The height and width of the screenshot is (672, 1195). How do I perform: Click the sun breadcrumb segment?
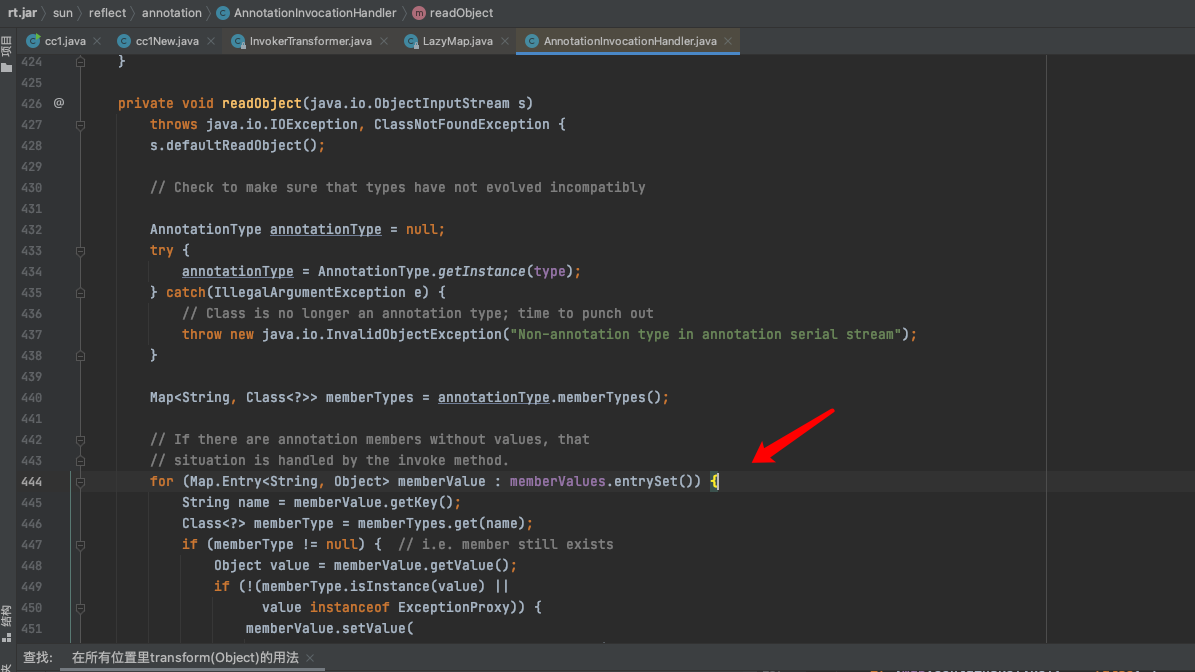click(62, 13)
